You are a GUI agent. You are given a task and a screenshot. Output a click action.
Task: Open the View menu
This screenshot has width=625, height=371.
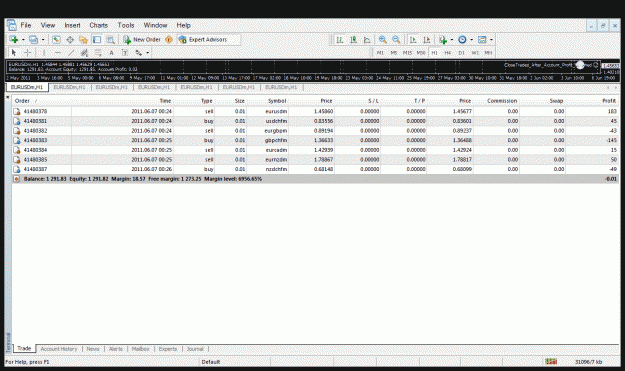[x=48, y=25]
